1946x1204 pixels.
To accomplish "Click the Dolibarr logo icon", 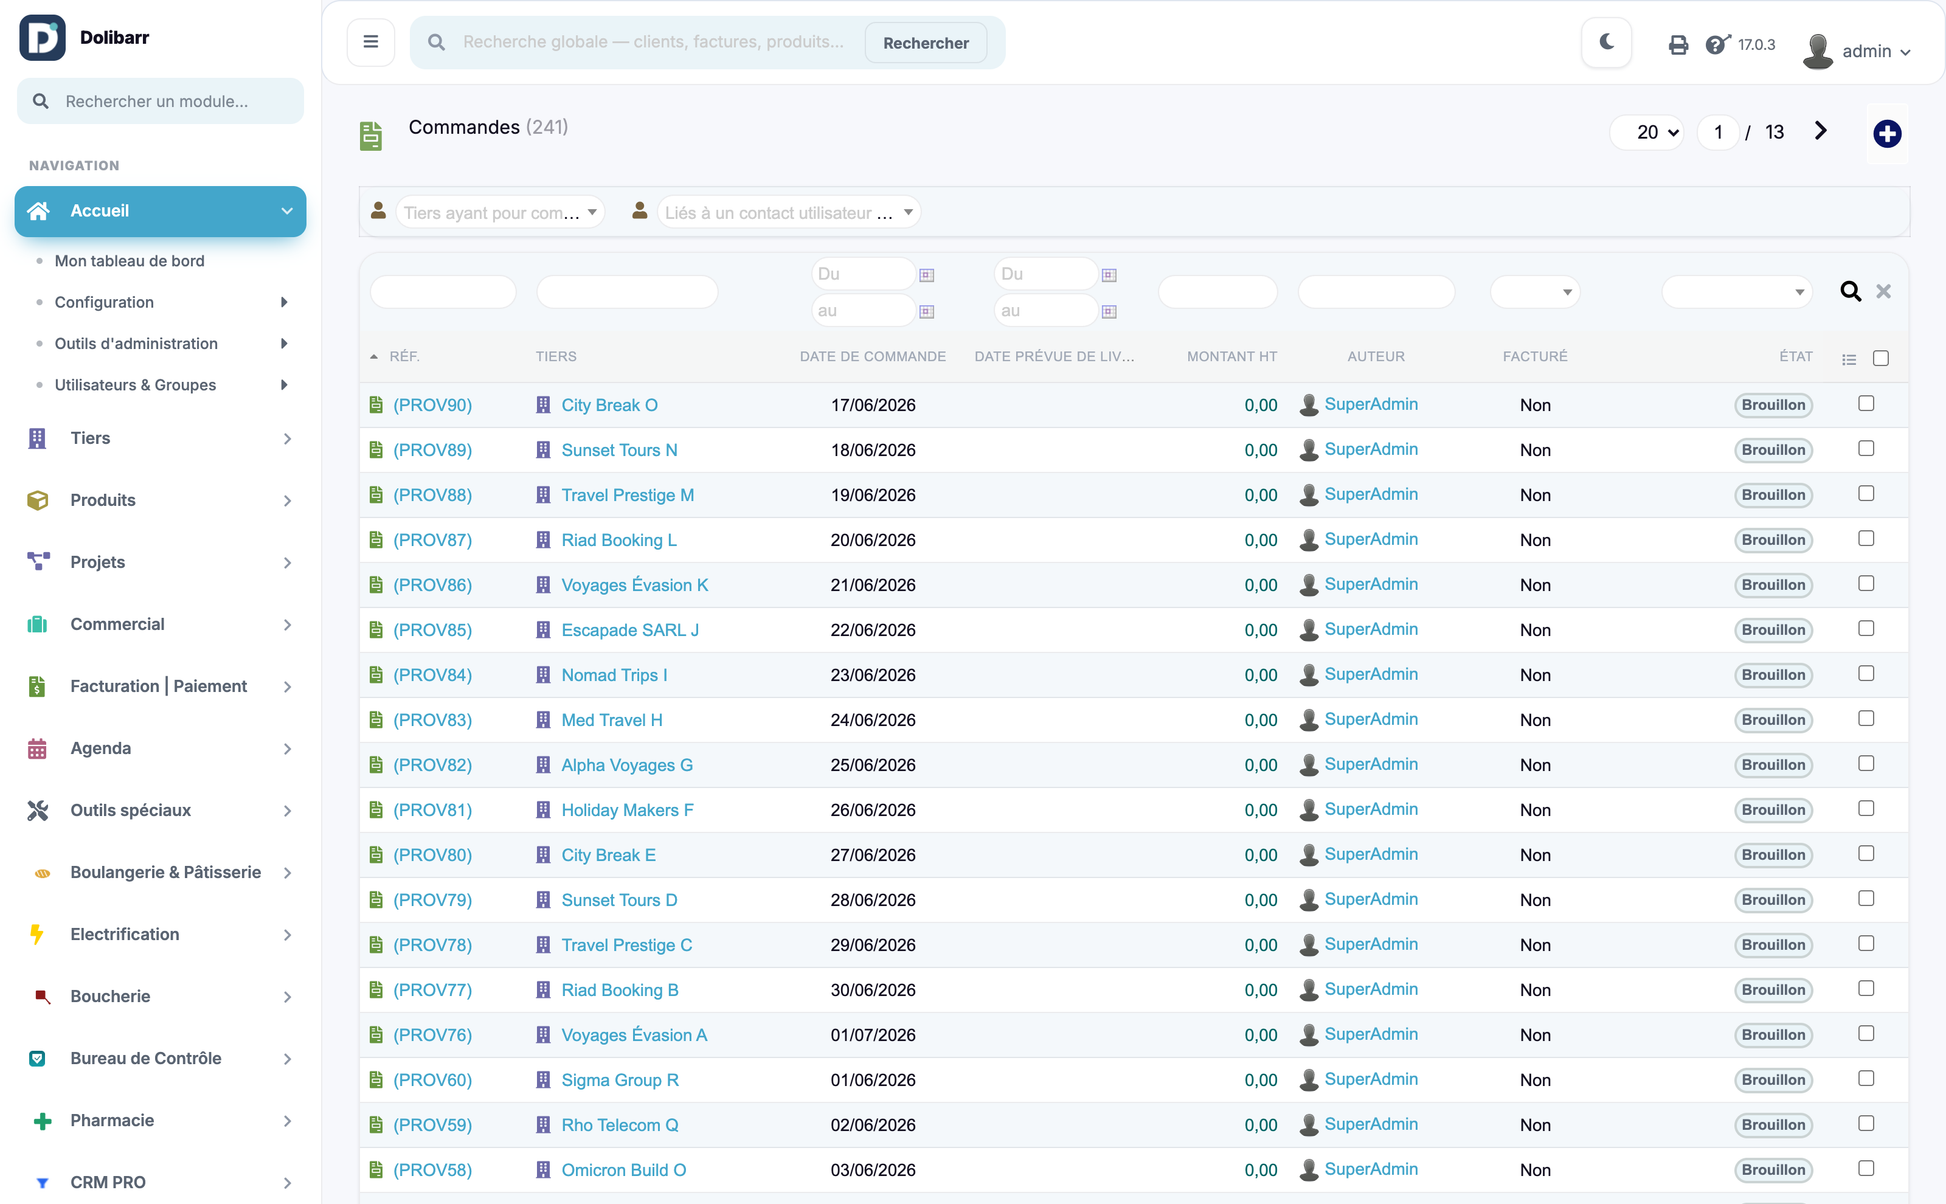I will 42,38.
